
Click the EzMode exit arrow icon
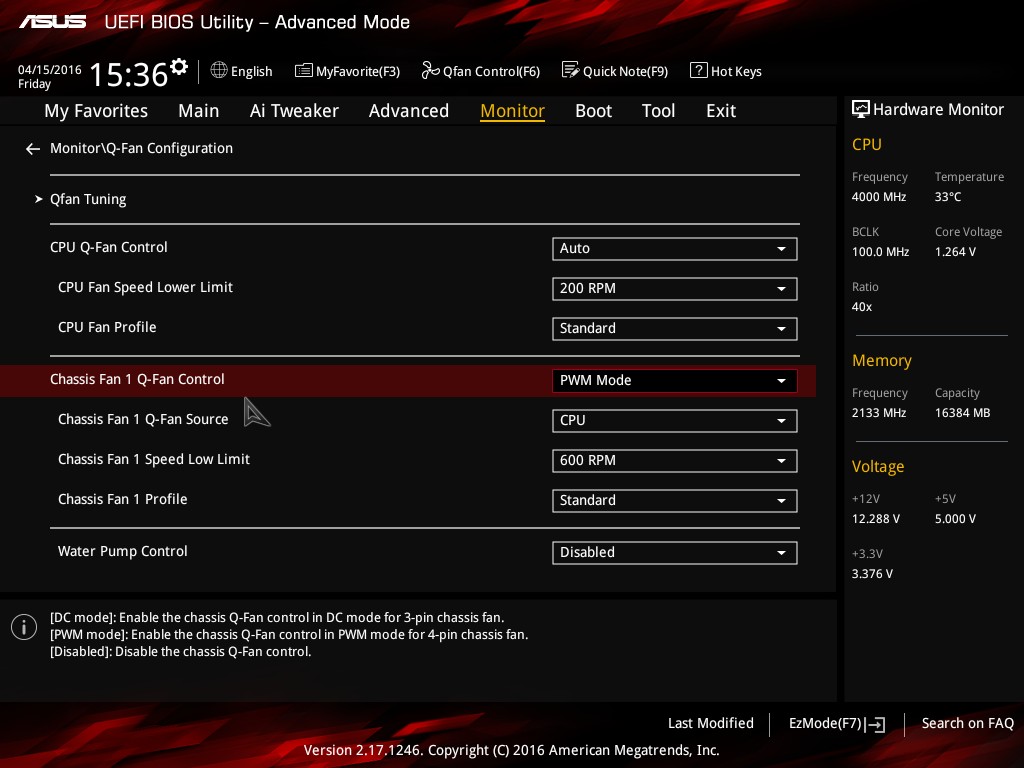(x=875, y=724)
